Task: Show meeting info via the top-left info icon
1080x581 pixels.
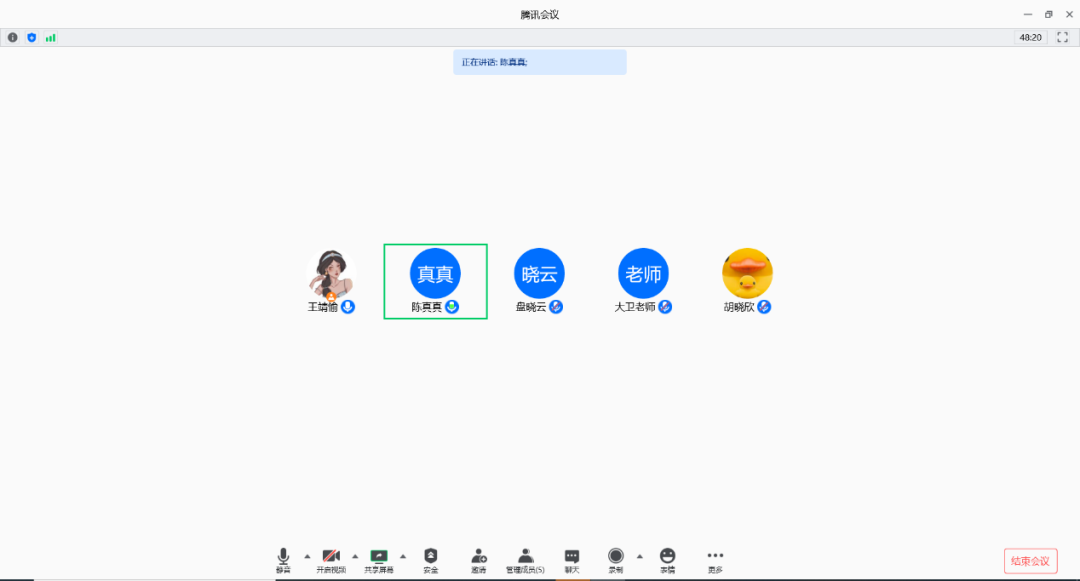Action: point(13,37)
